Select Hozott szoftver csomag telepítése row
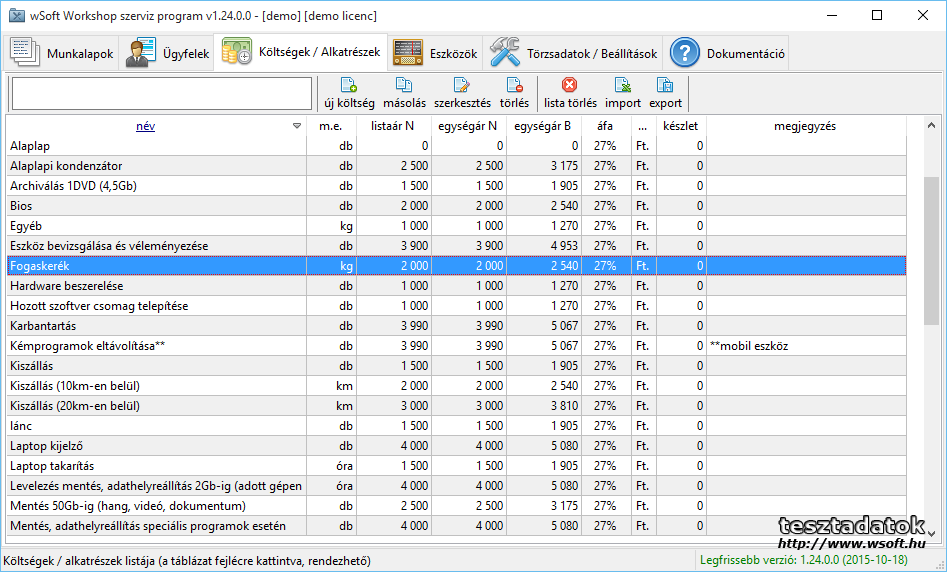The width and height of the screenshot is (947, 572). point(456,305)
